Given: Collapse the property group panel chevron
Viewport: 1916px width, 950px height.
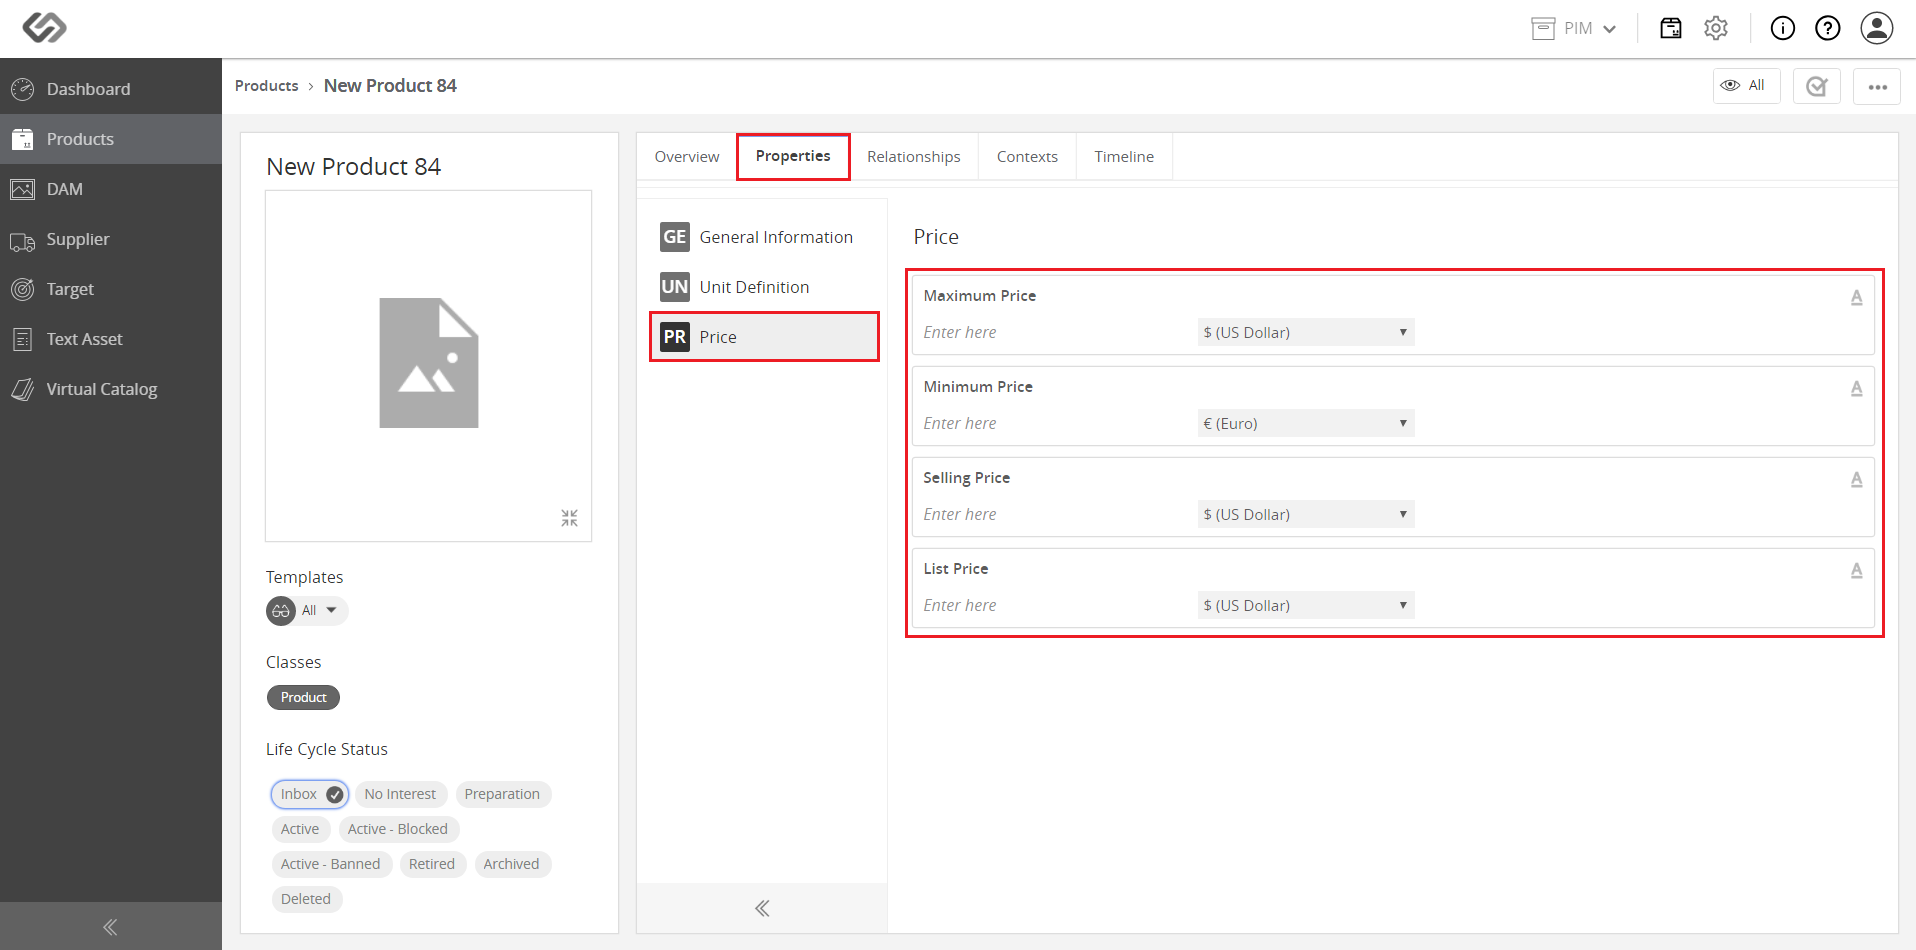Looking at the screenshot, I should point(762,908).
